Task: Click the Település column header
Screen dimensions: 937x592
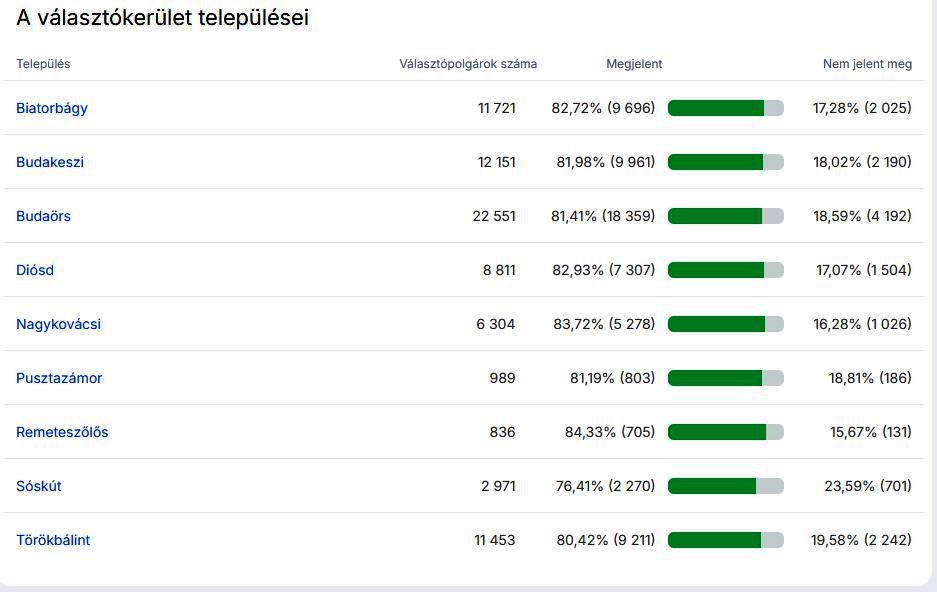Action: point(43,64)
